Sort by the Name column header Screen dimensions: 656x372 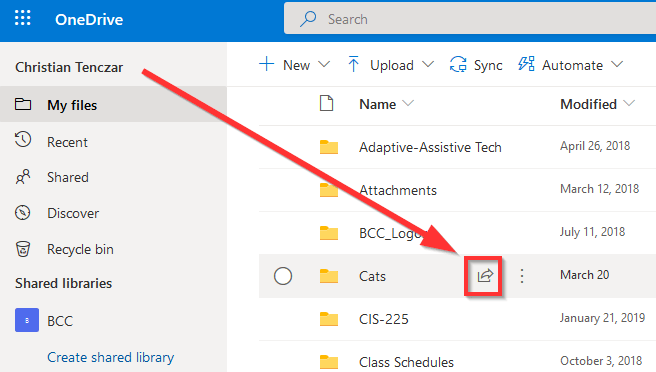(x=377, y=104)
